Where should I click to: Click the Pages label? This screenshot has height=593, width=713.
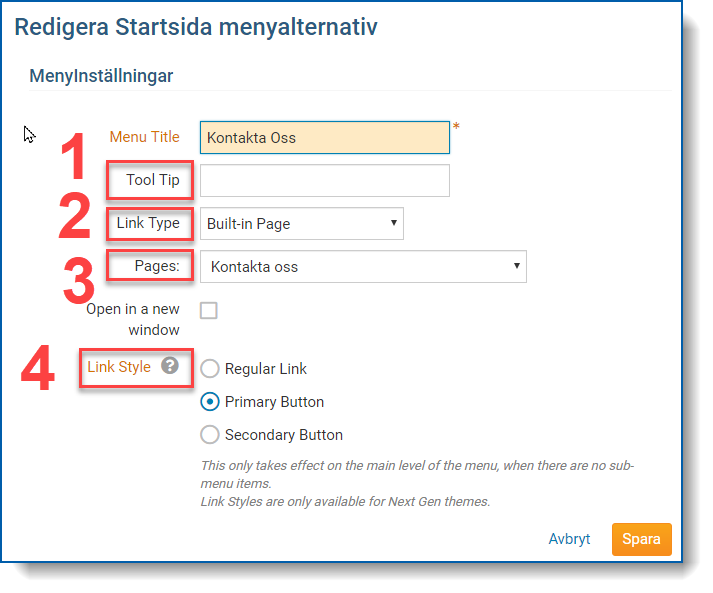coord(157,266)
